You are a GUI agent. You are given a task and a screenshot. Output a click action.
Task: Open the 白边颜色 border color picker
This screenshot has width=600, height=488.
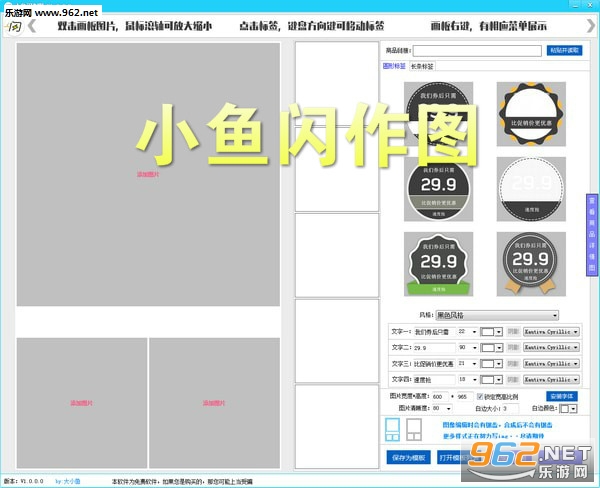(x=568, y=409)
